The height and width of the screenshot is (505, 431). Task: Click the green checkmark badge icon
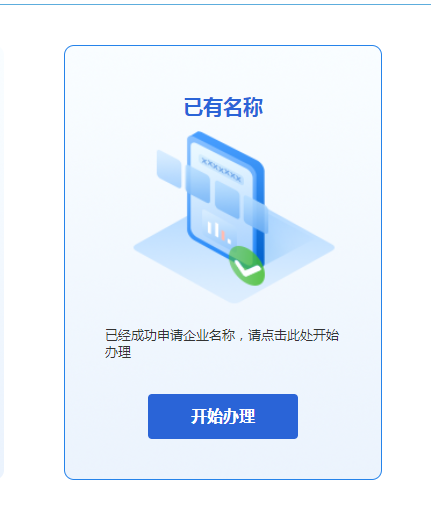pyautogui.click(x=247, y=266)
